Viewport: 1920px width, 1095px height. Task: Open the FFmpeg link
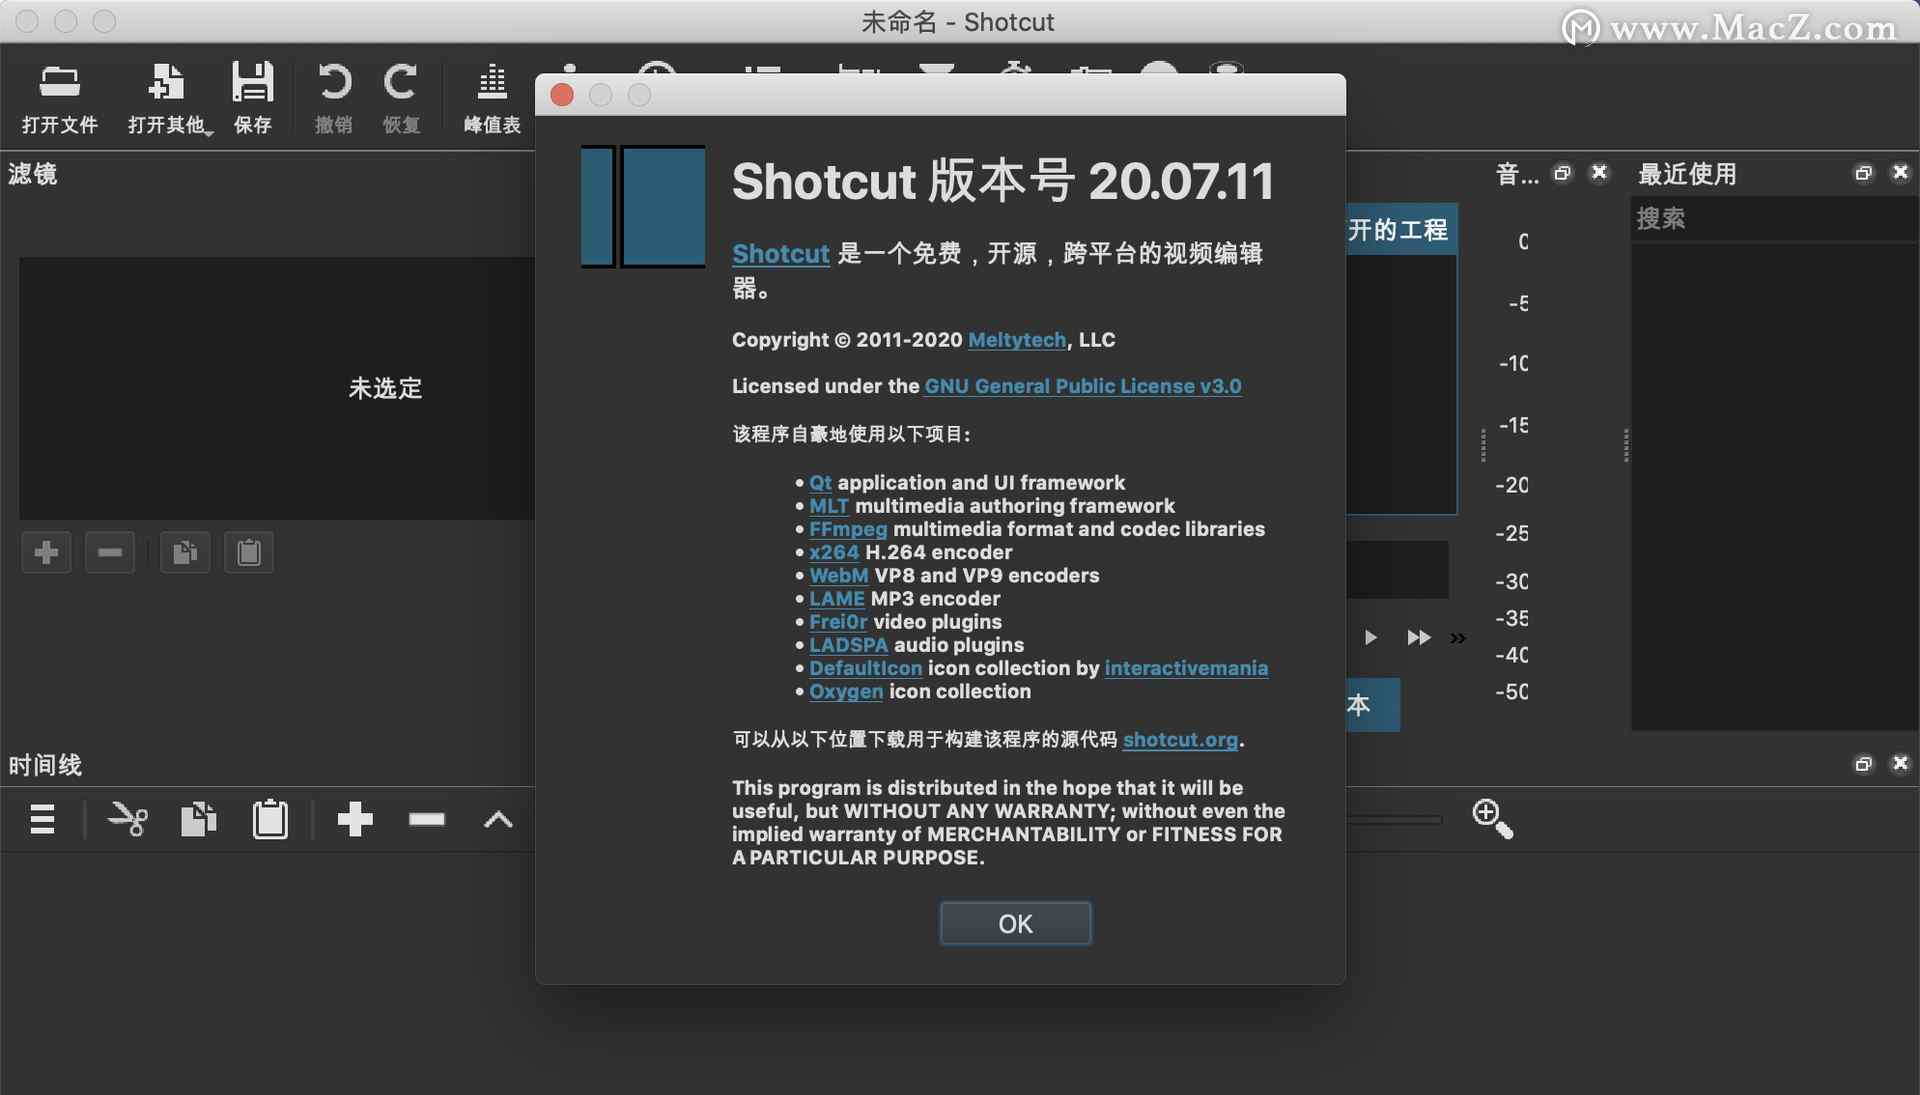(848, 529)
